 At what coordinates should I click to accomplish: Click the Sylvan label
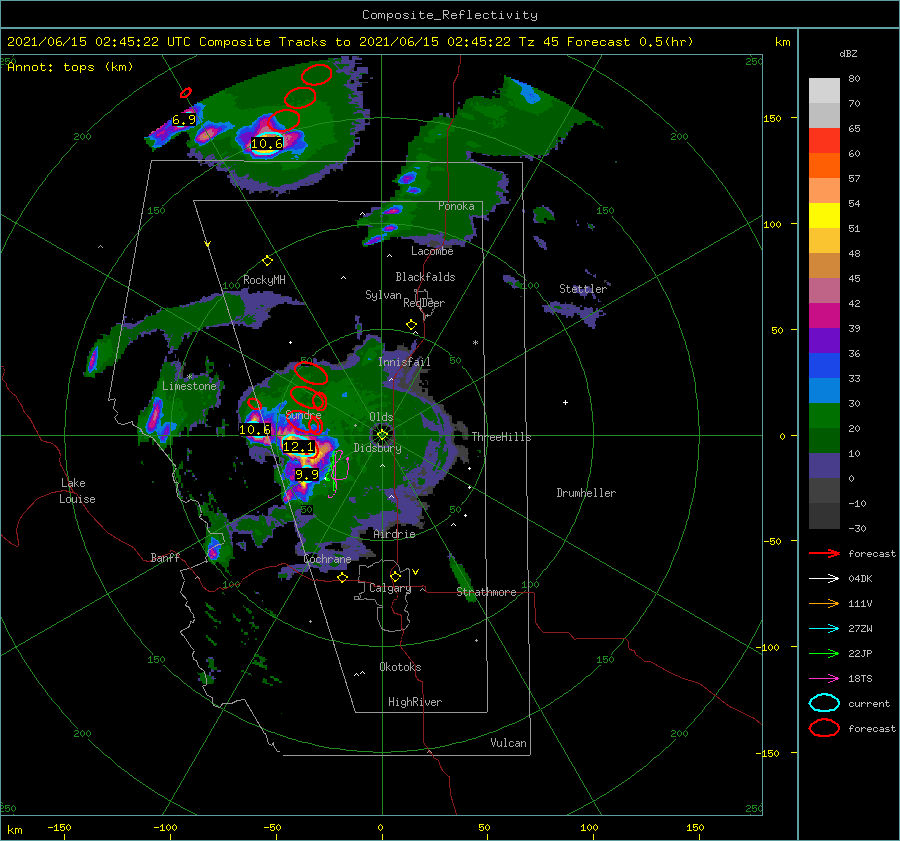pos(383,295)
